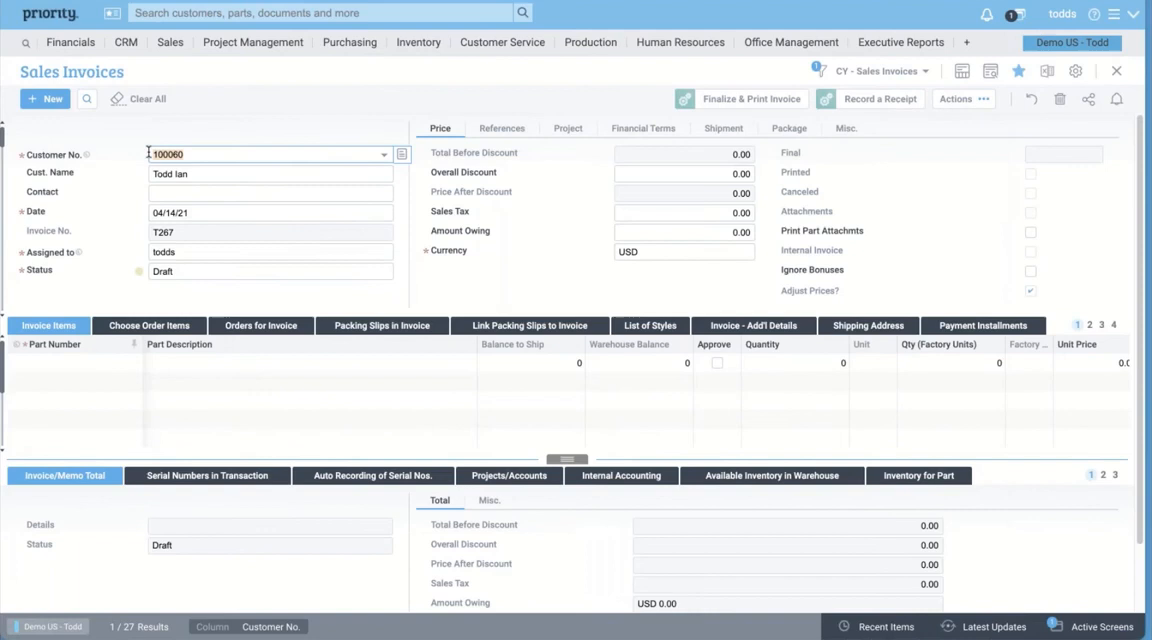
Task: Click the Misc. tab in totals panel
Action: (x=489, y=500)
